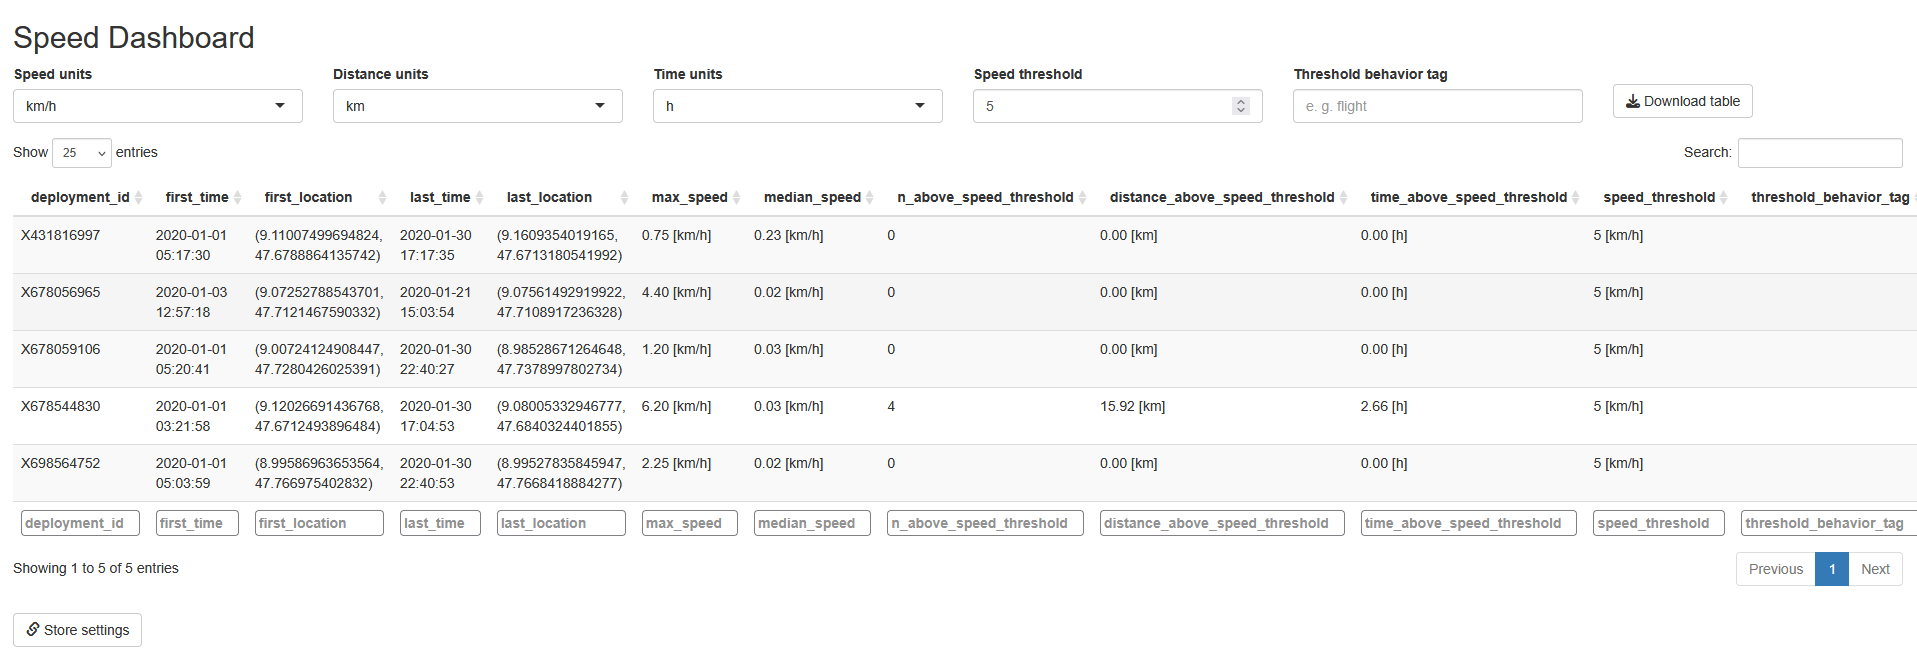This screenshot has height=652, width=1917.
Task: Click the 2.66 [h] time value
Action: [1384, 406]
